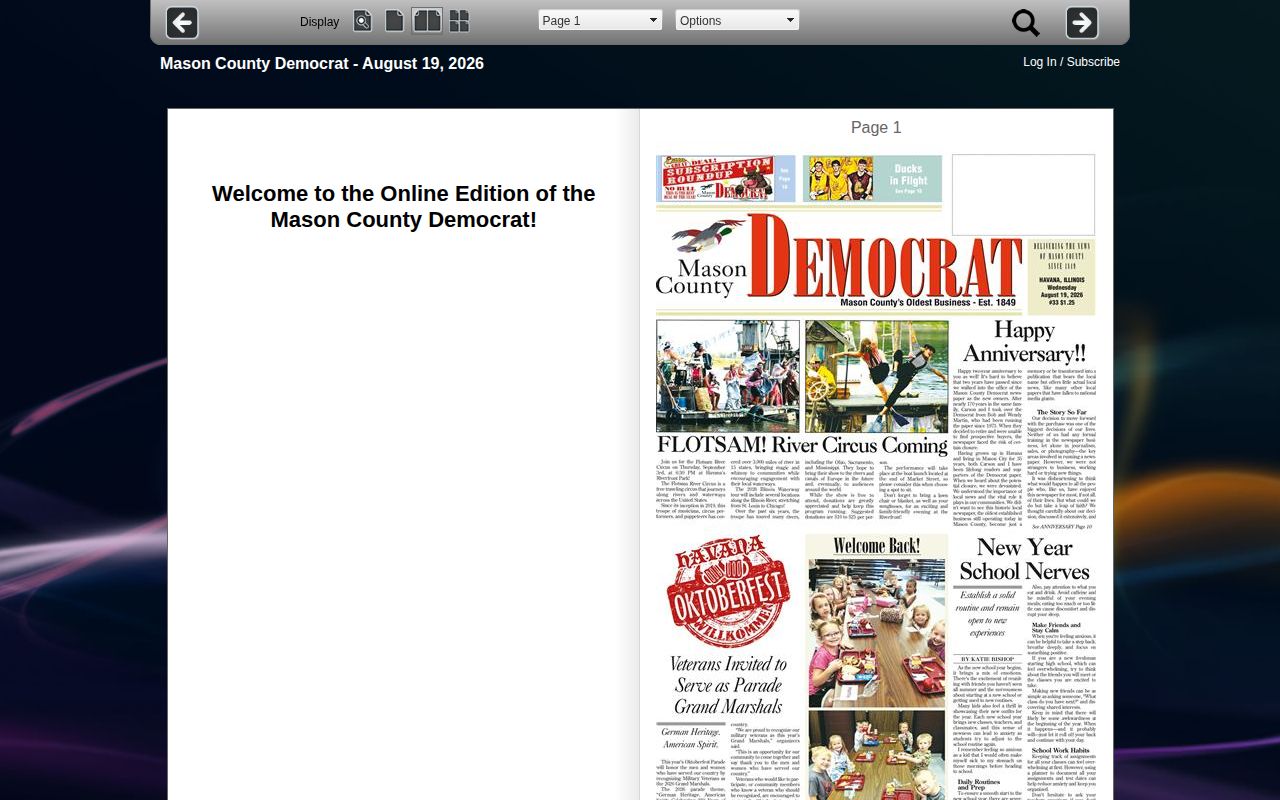Viewport: 1280px width, 800px height.
Task: Click the Make Friends and Stay Calm subheading
Action: [x=1056, y=628]
